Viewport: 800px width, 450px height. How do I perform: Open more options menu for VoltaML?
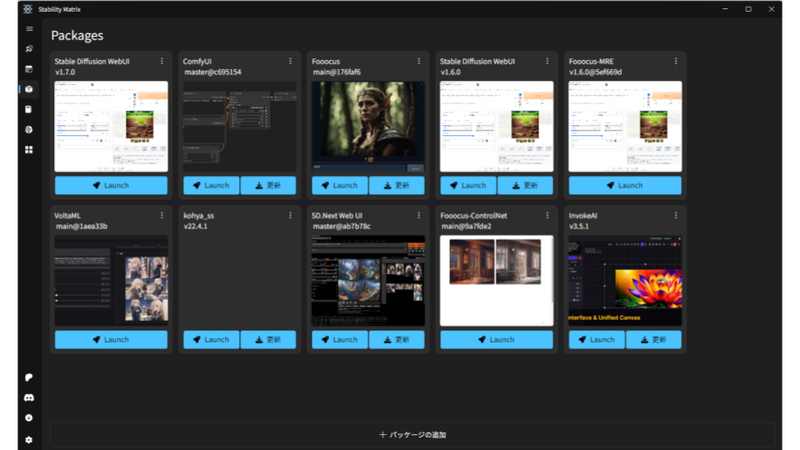pos(162,215)
